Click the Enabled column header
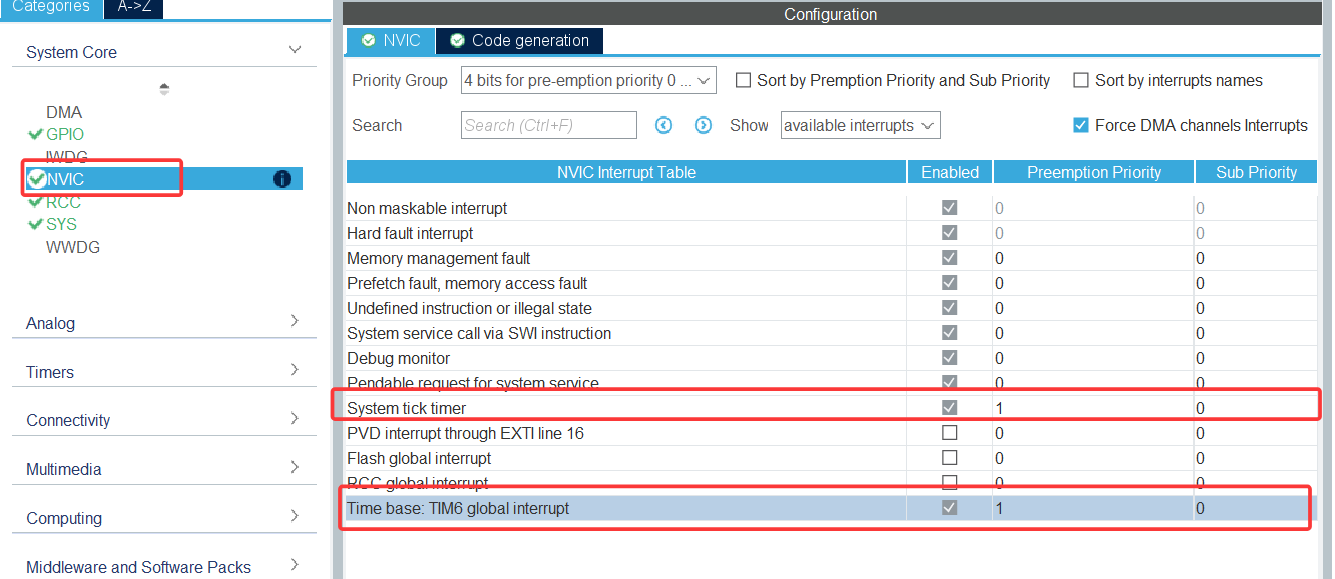The height and width of the screenshot is (579, 1335). click(950, 172)
